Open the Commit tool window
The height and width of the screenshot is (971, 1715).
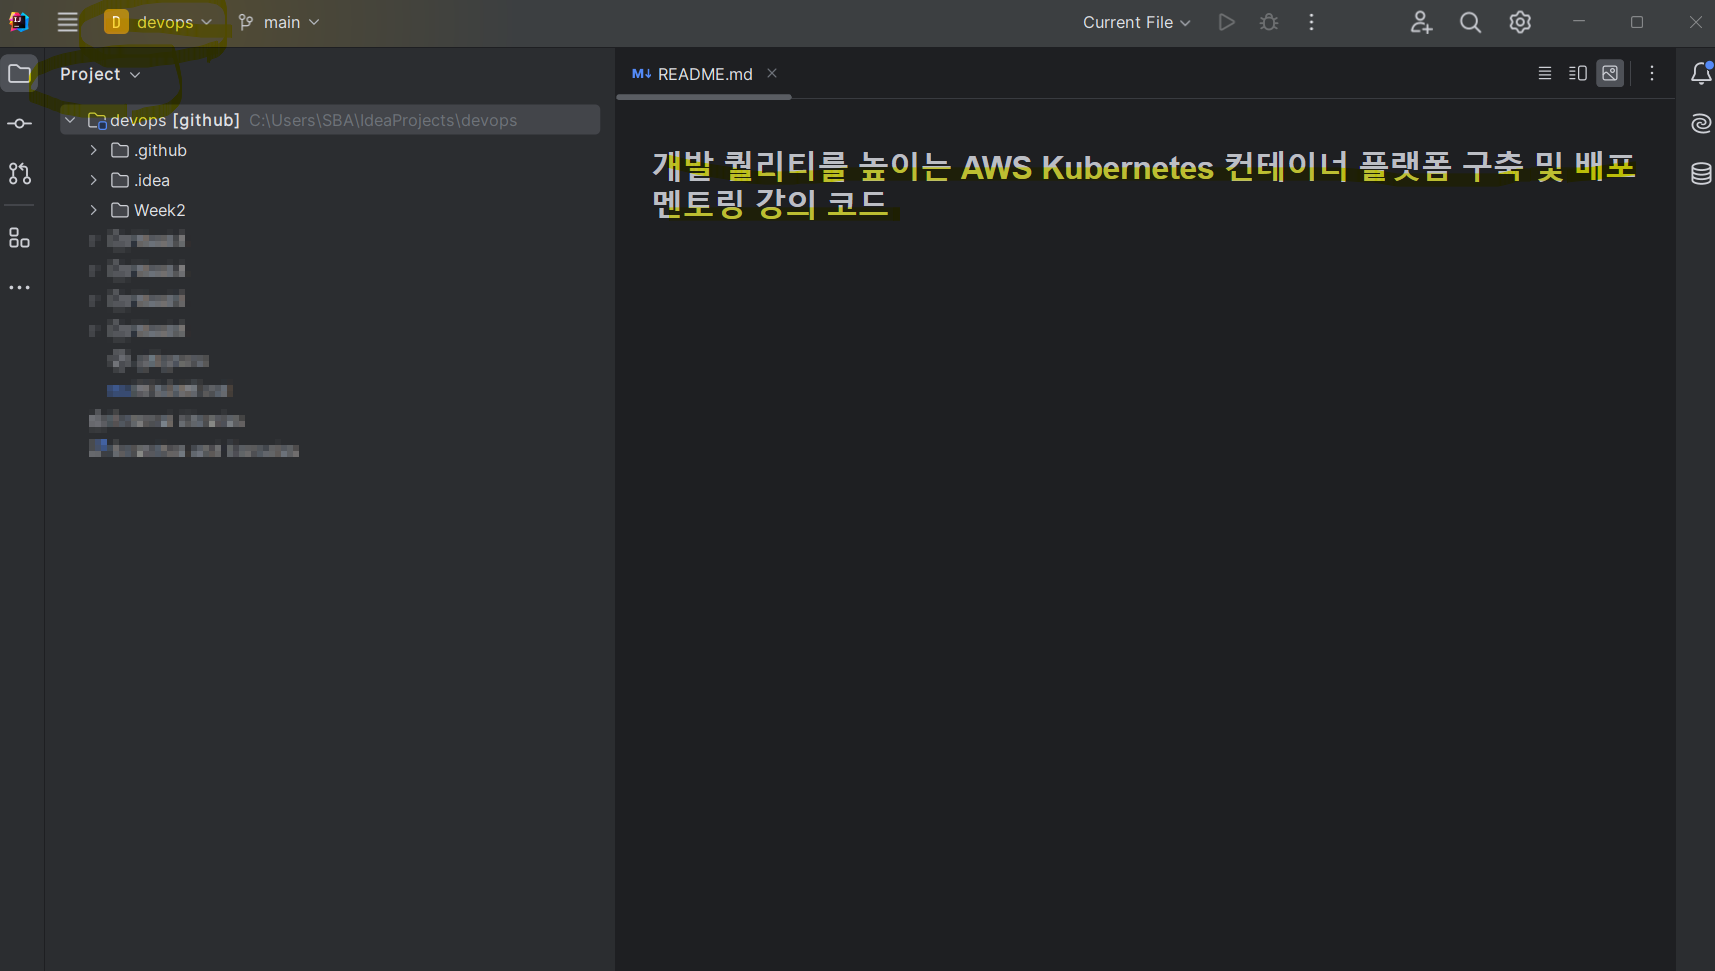coord(19,124)
